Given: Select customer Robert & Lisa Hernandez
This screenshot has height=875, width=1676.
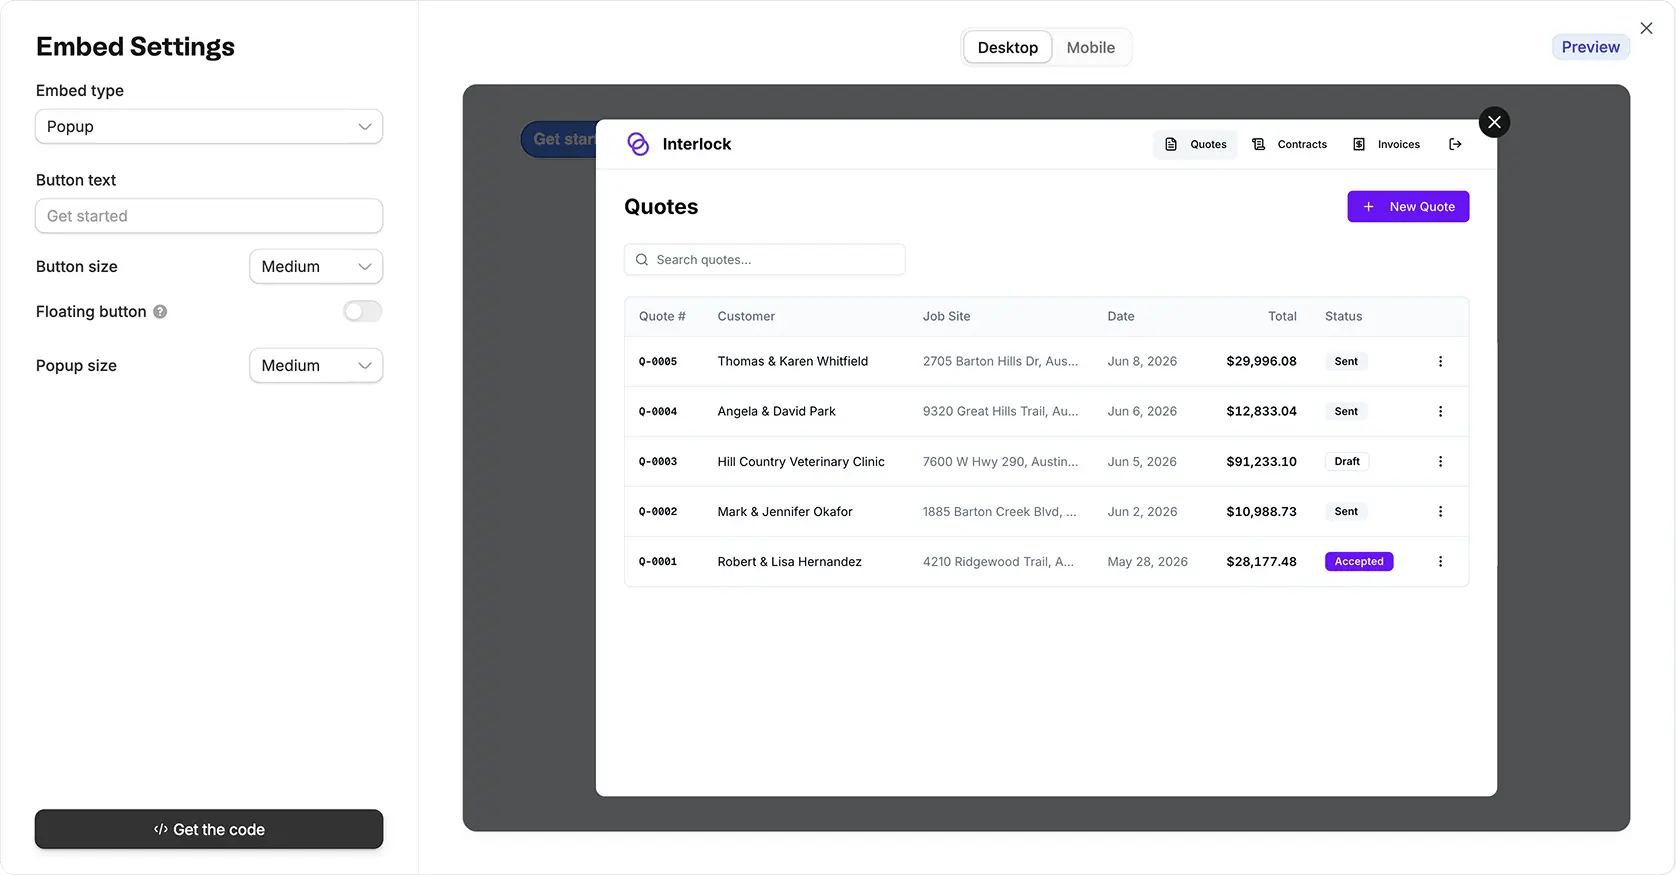Looking at the screenshot, I should click(789, 561).
